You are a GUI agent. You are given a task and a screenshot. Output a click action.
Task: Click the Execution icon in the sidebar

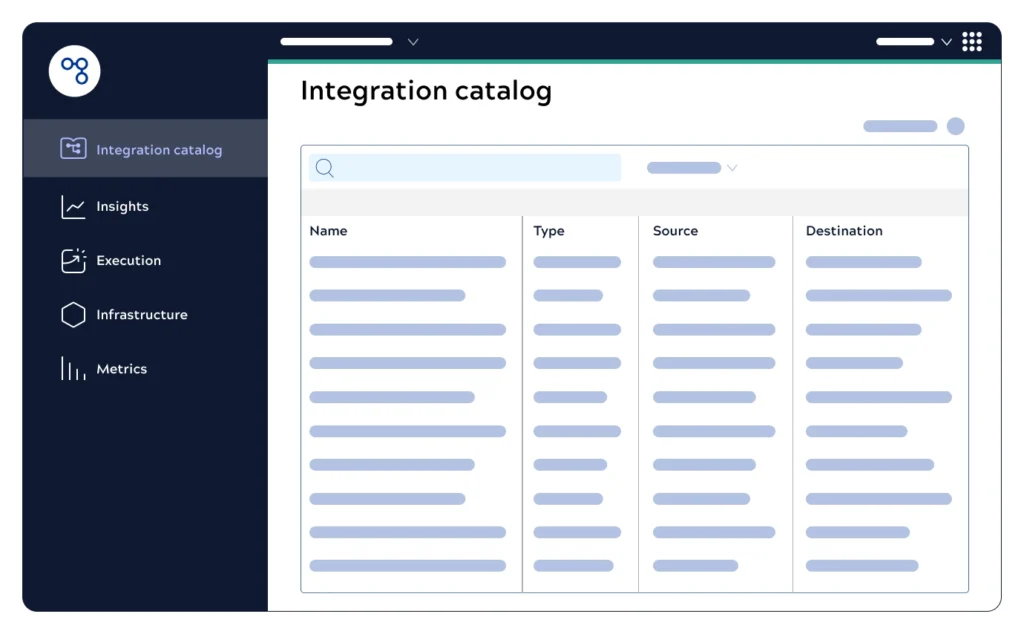pyautogui.click(x=73, y=261)
